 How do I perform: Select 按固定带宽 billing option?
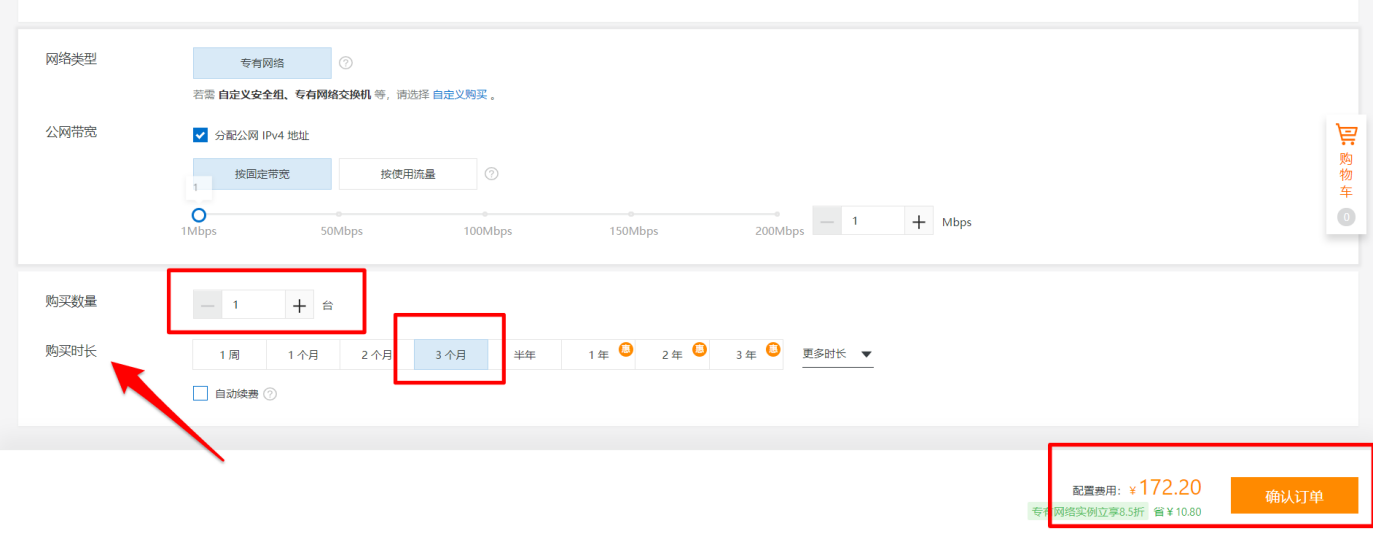(262, 174)
